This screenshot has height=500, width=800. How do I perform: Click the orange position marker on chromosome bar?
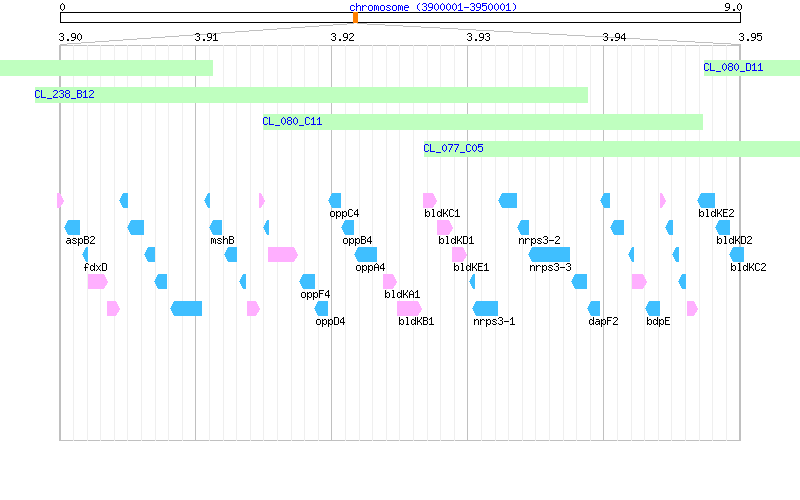[356, 18]
